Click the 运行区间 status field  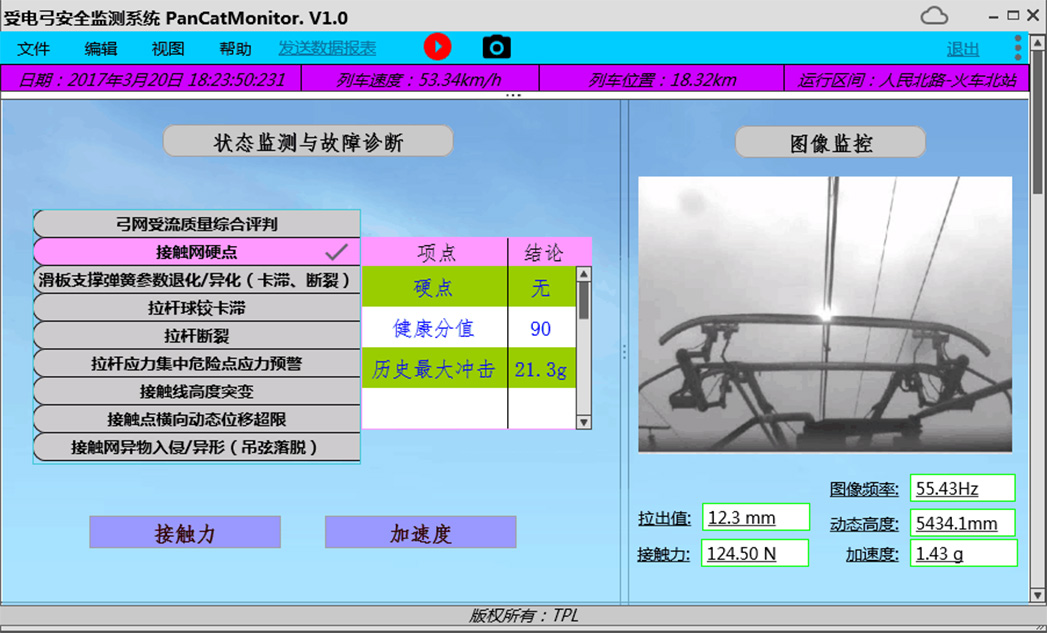click(907, 80)
